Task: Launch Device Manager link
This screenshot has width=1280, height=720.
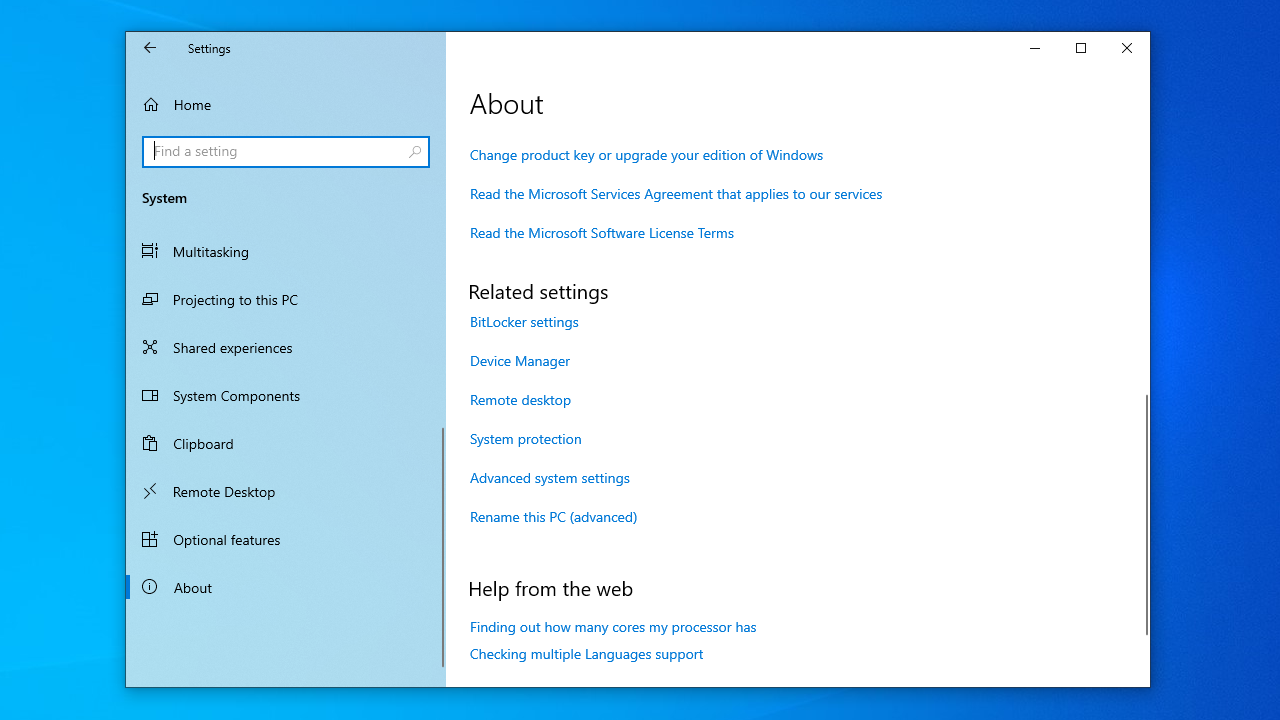Action: [520, 361]
